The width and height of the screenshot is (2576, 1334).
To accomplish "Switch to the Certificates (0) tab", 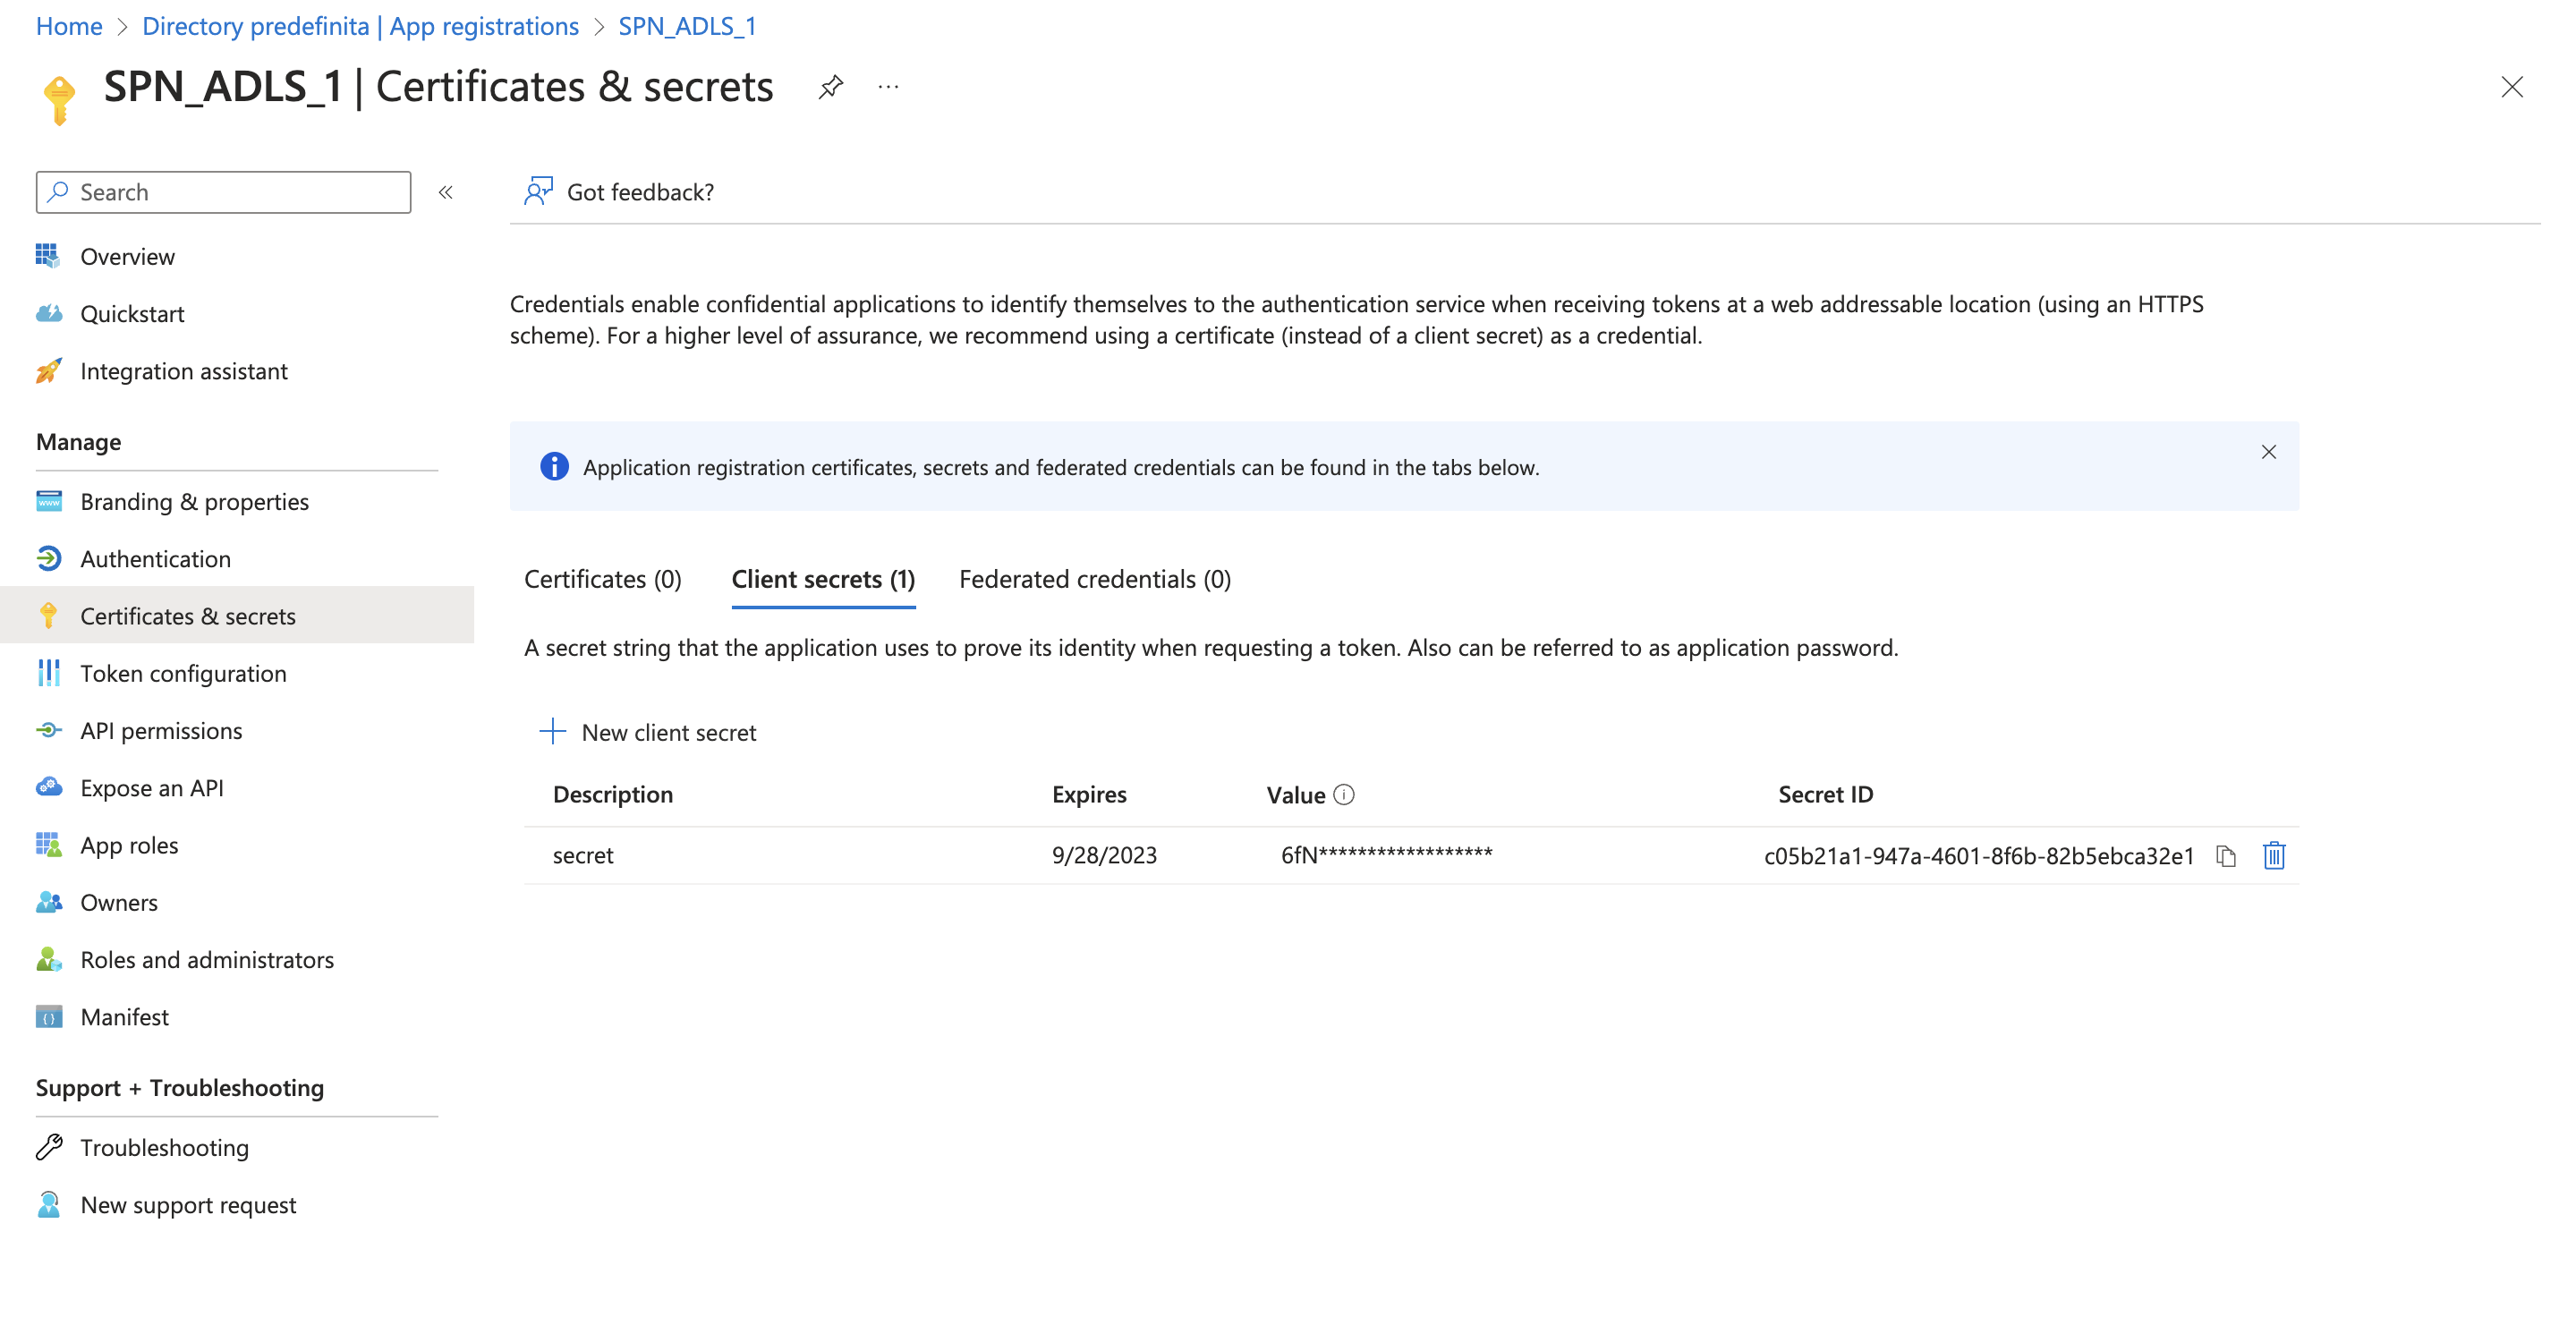I will pyautogui.click(x=602, y=579).
